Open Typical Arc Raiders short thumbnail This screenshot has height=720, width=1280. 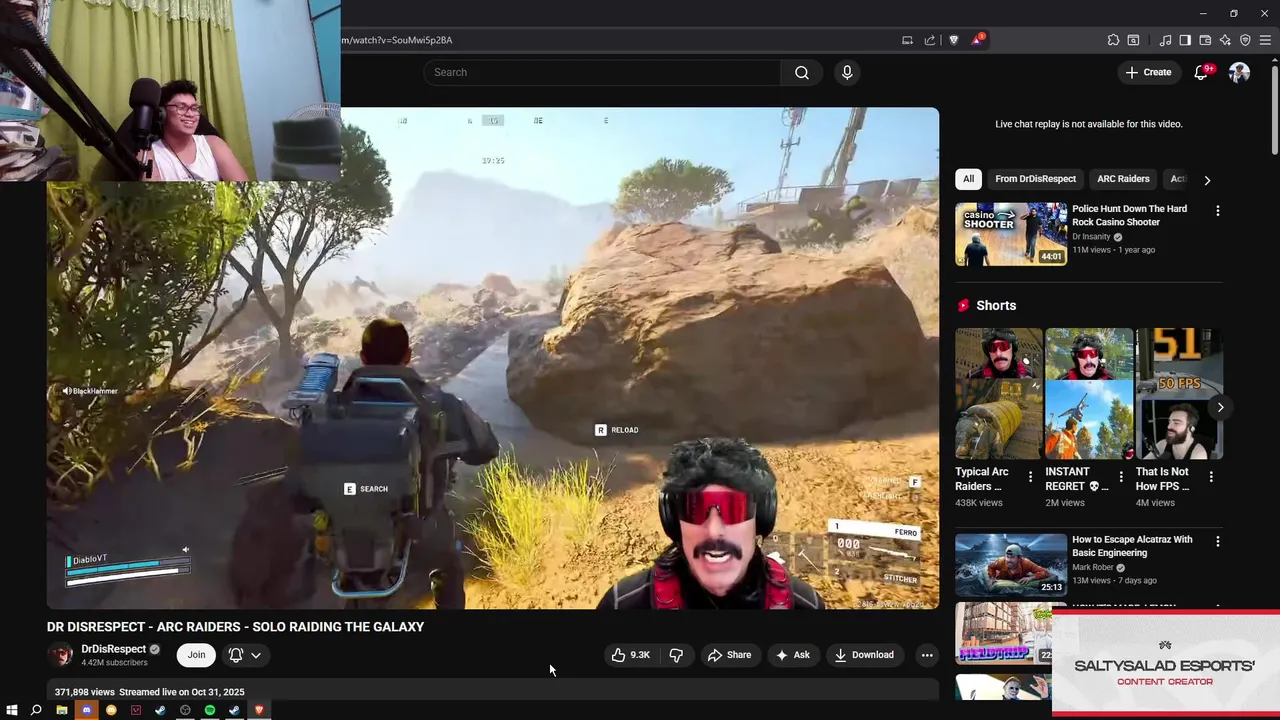click(998, 394)
